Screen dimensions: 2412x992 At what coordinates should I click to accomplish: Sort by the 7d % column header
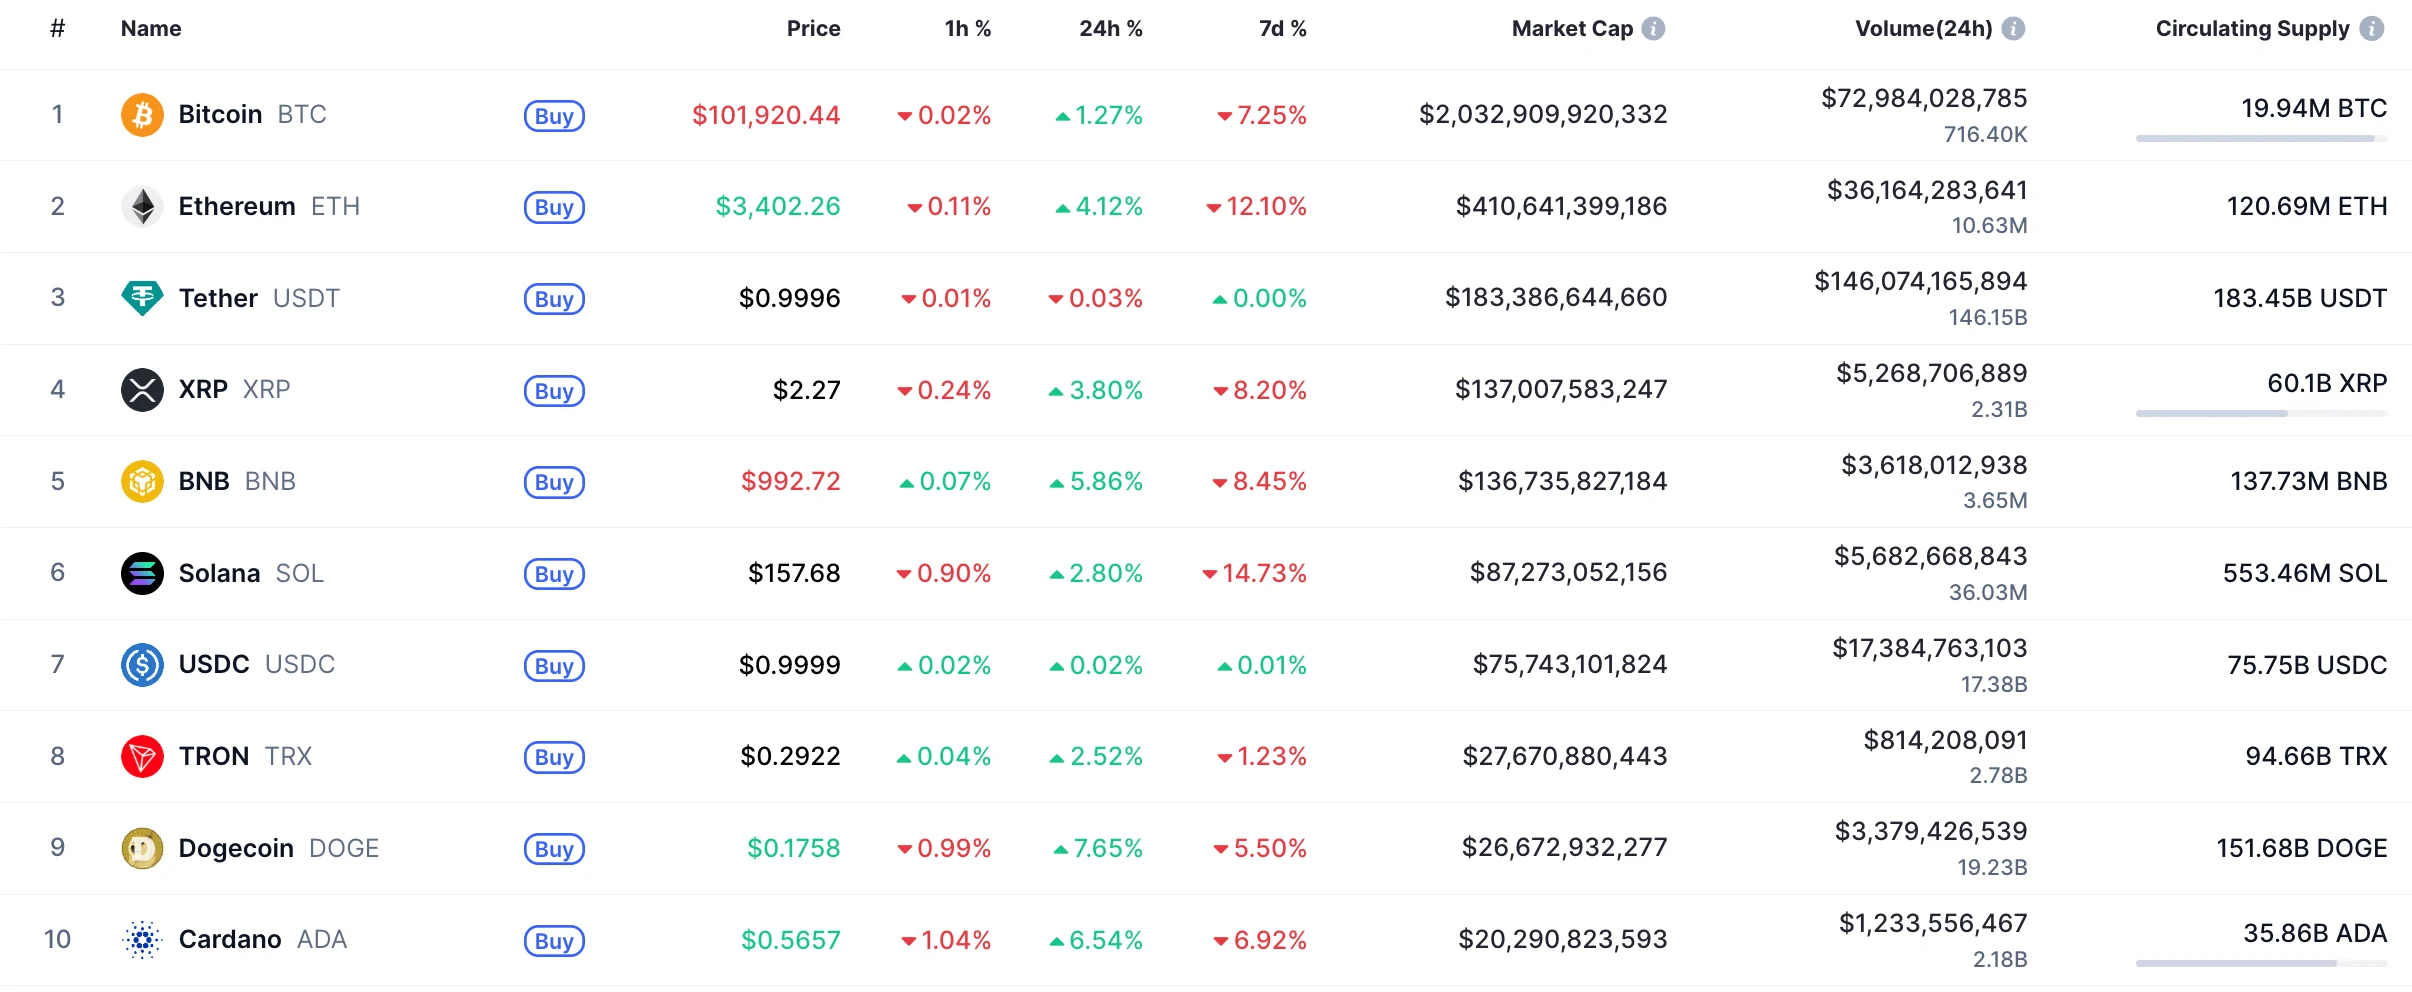point(1282,29)
